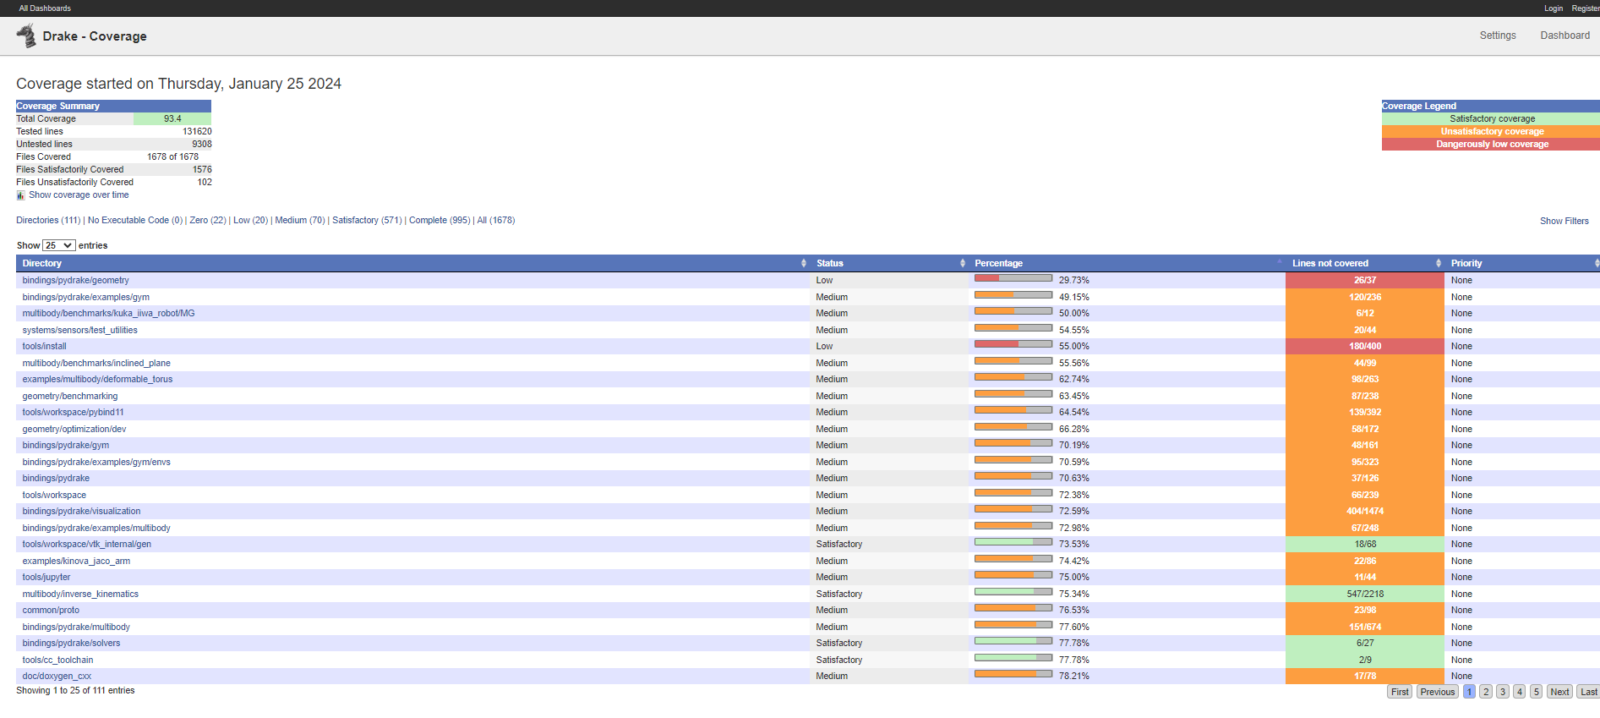Click the Login link in the top bar
Image resolution: width=1600 pixels, height=718 pixels.
pyautogui.click(x=1553, y=8)
